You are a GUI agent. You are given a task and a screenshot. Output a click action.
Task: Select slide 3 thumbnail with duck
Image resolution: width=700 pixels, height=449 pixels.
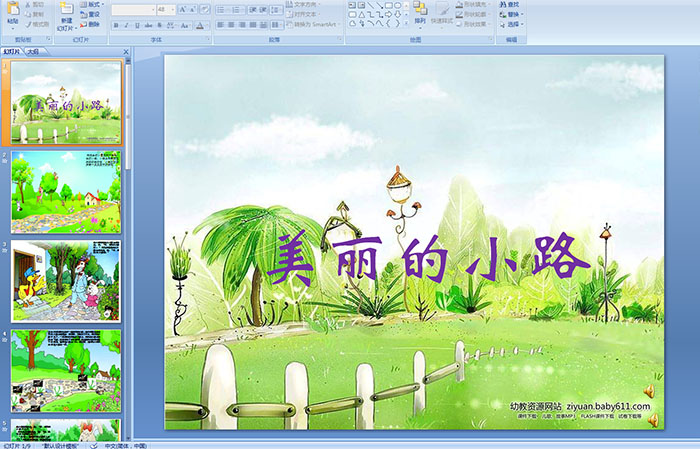click(x=66, y=281)
